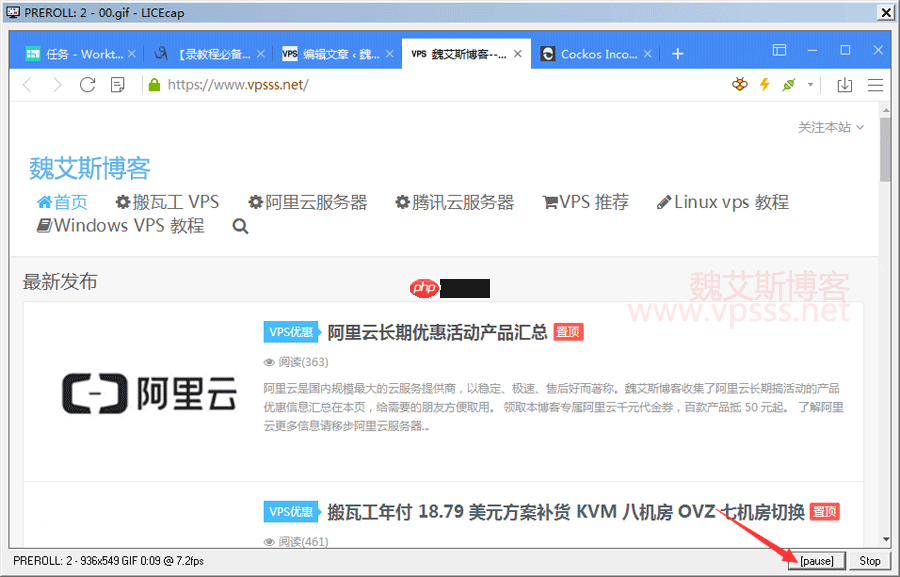This screenshot has height=577, width=900.
Task: Open the 搬瓦工 VPS menu
Action: pos(167,201)
